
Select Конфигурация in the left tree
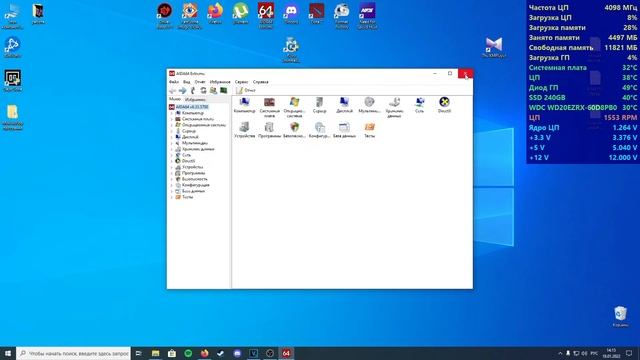(x=196, y=185)
